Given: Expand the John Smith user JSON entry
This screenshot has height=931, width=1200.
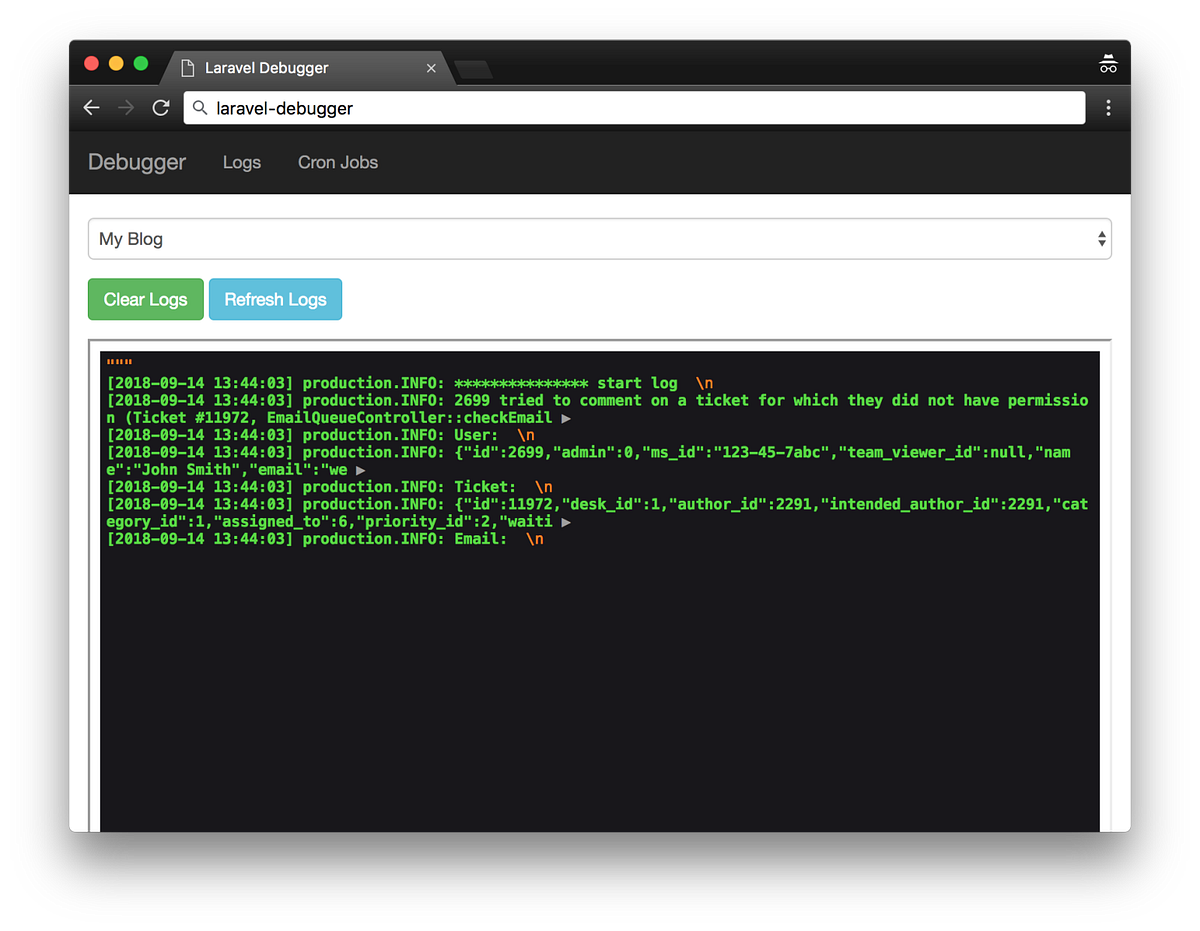Looking at the screenshot, I should [359, 469].
